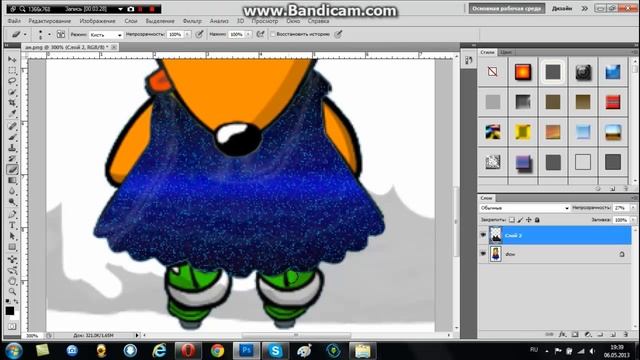640x360 pixels.
Task: Open eraser mode dropdown Кисть
Action: (x=106, y=35)
